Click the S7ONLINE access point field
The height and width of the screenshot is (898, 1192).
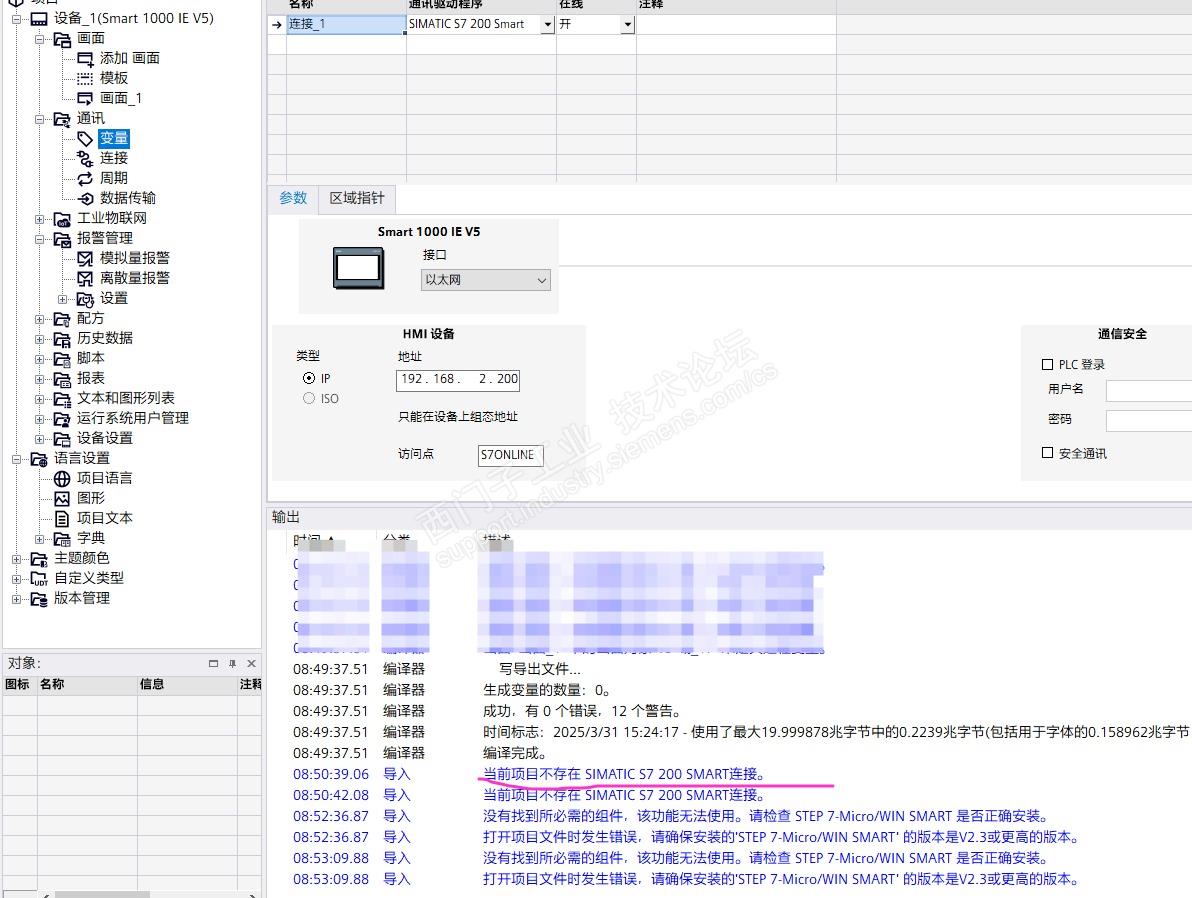pyautogui.click(x=510, y=455)
